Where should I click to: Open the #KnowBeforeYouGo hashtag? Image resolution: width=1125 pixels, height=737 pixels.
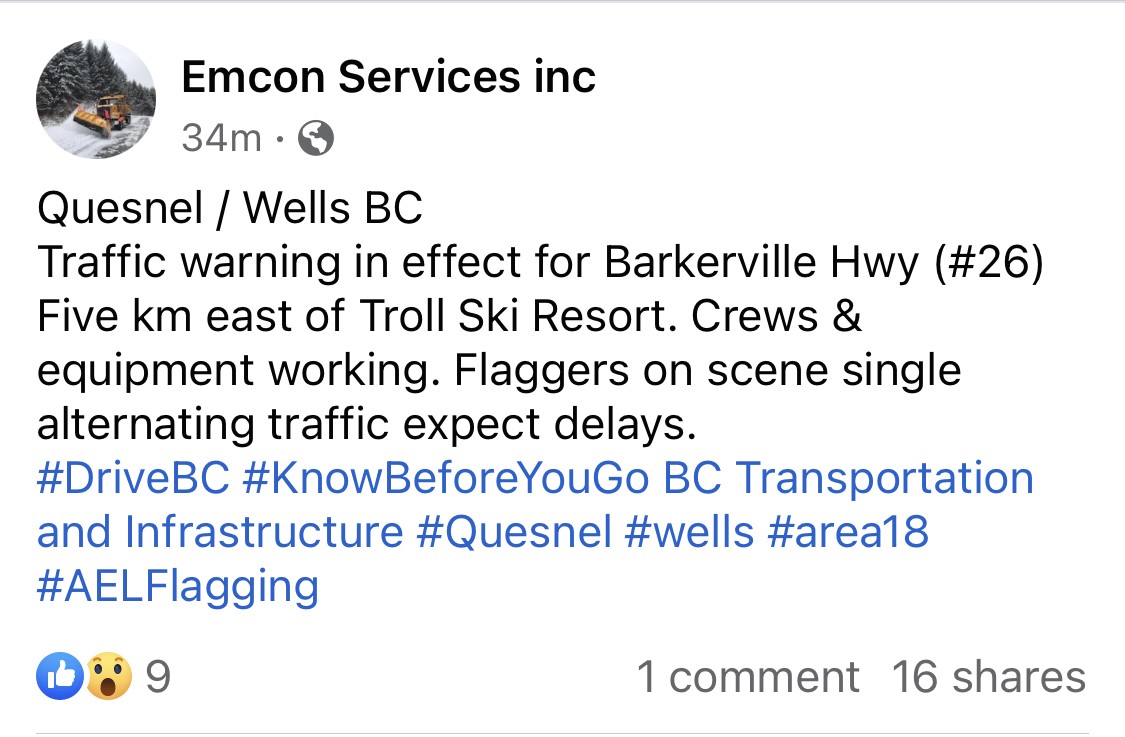click(446, 478)
